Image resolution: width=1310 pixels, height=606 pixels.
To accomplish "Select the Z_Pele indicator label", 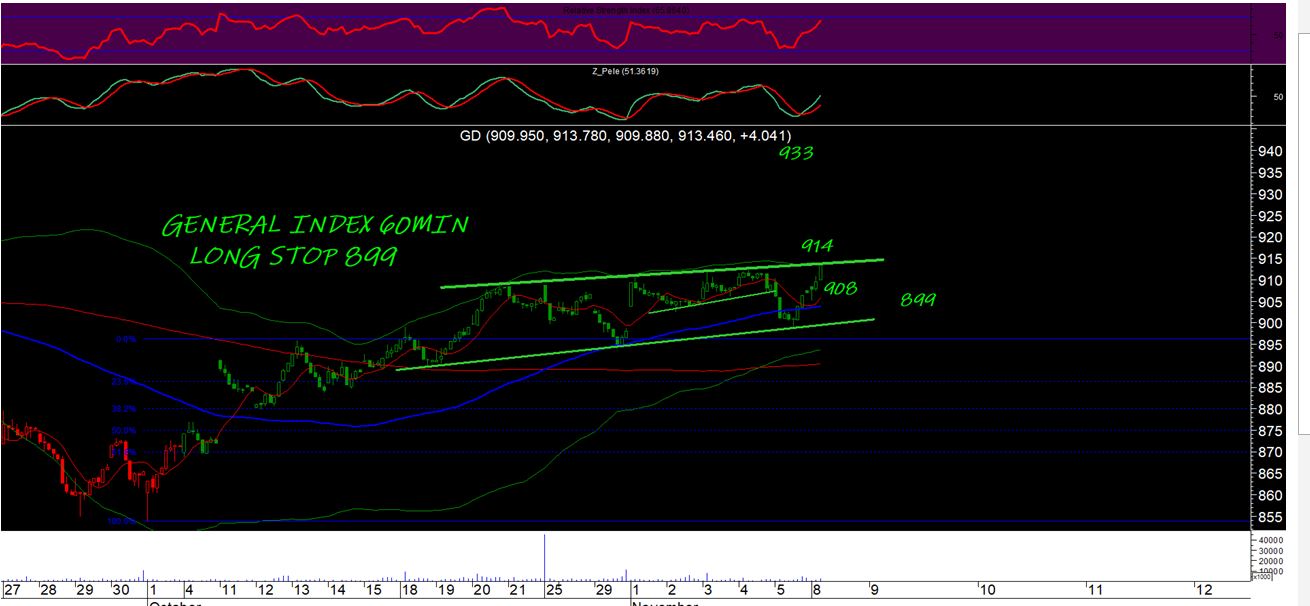I will 625,72.
